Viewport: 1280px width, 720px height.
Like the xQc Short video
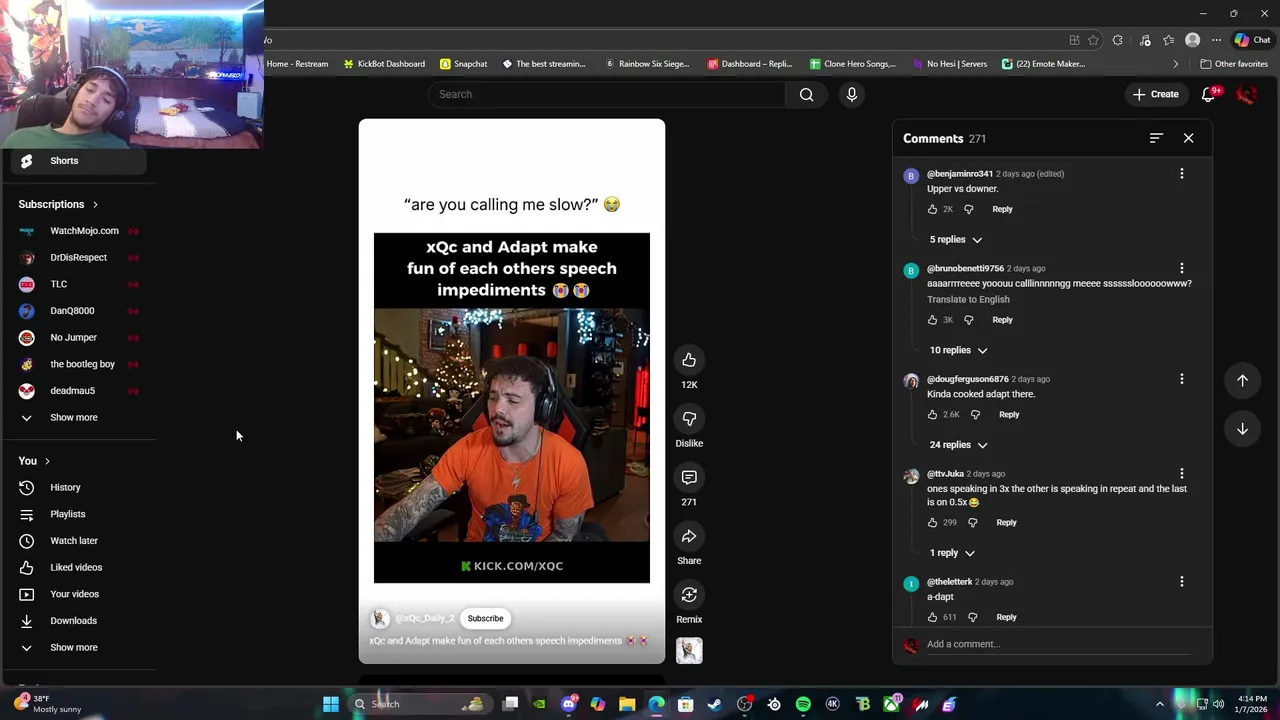point(689,360)
